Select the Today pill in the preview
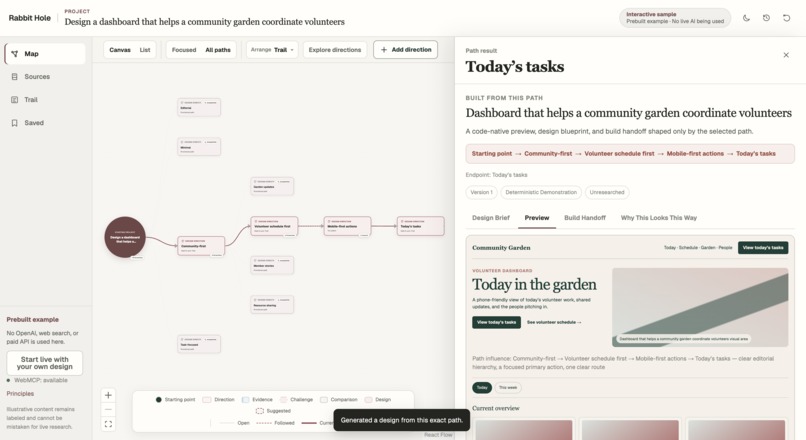 coord(482,388)
